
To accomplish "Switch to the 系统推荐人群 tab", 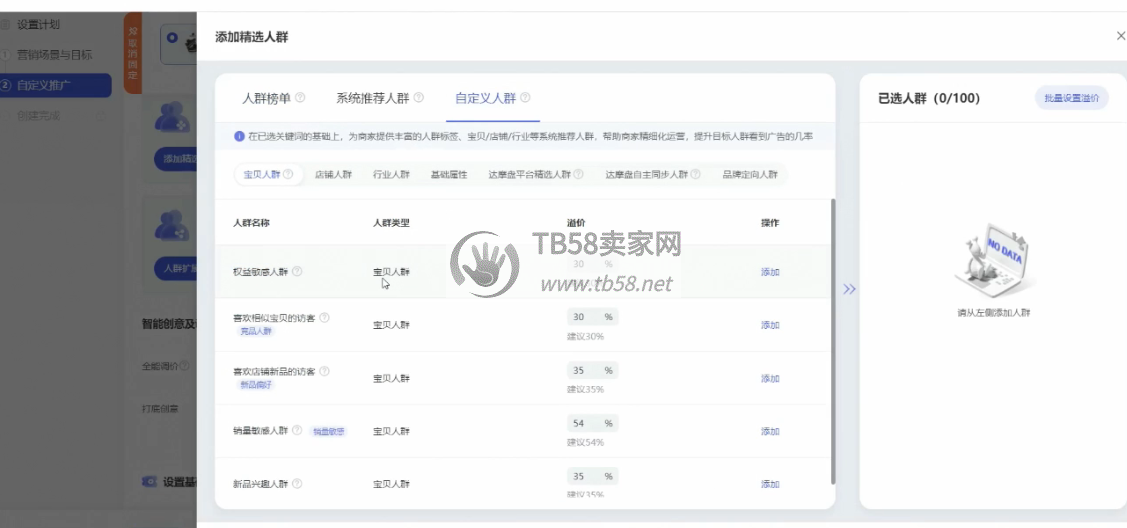I will click(x=372, y=98).
